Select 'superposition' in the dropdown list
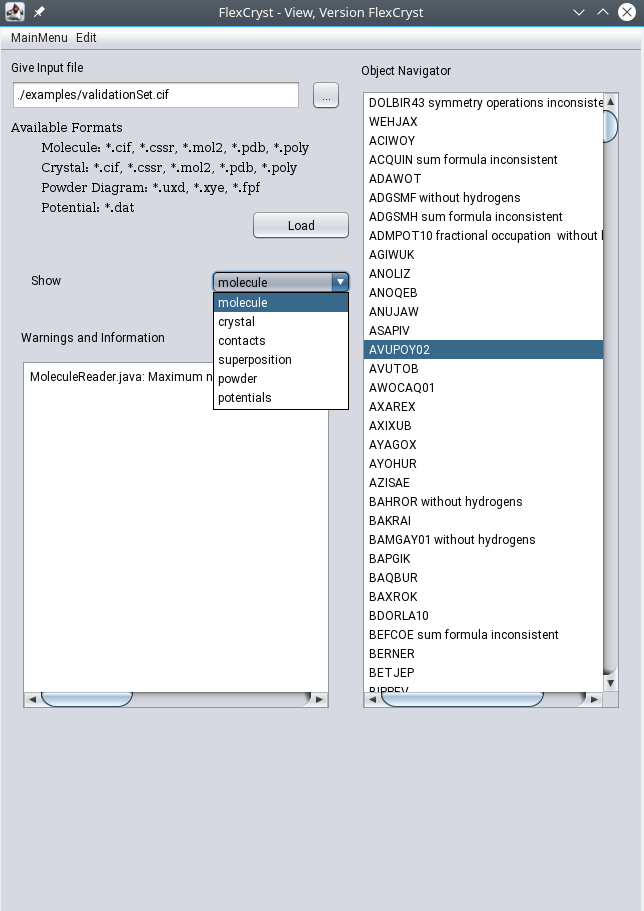Image resolution: width=644 pixels, height=911 pixels. tap(281, 360)
